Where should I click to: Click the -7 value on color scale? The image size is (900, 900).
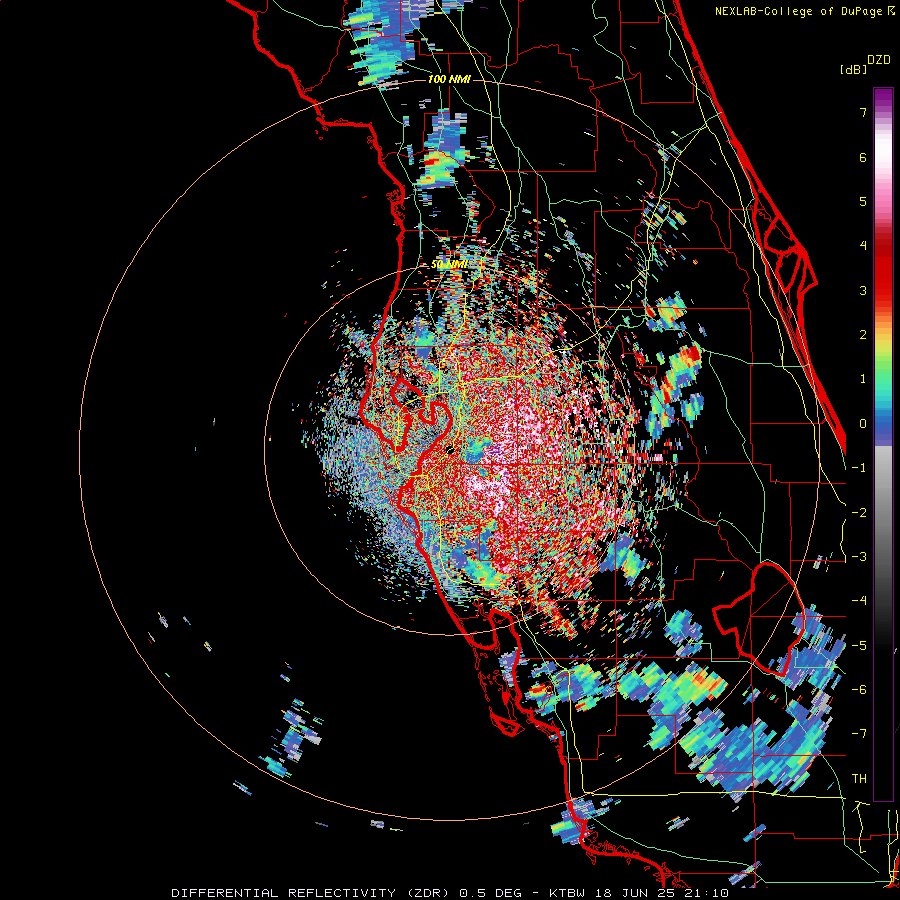click(859, 734)
